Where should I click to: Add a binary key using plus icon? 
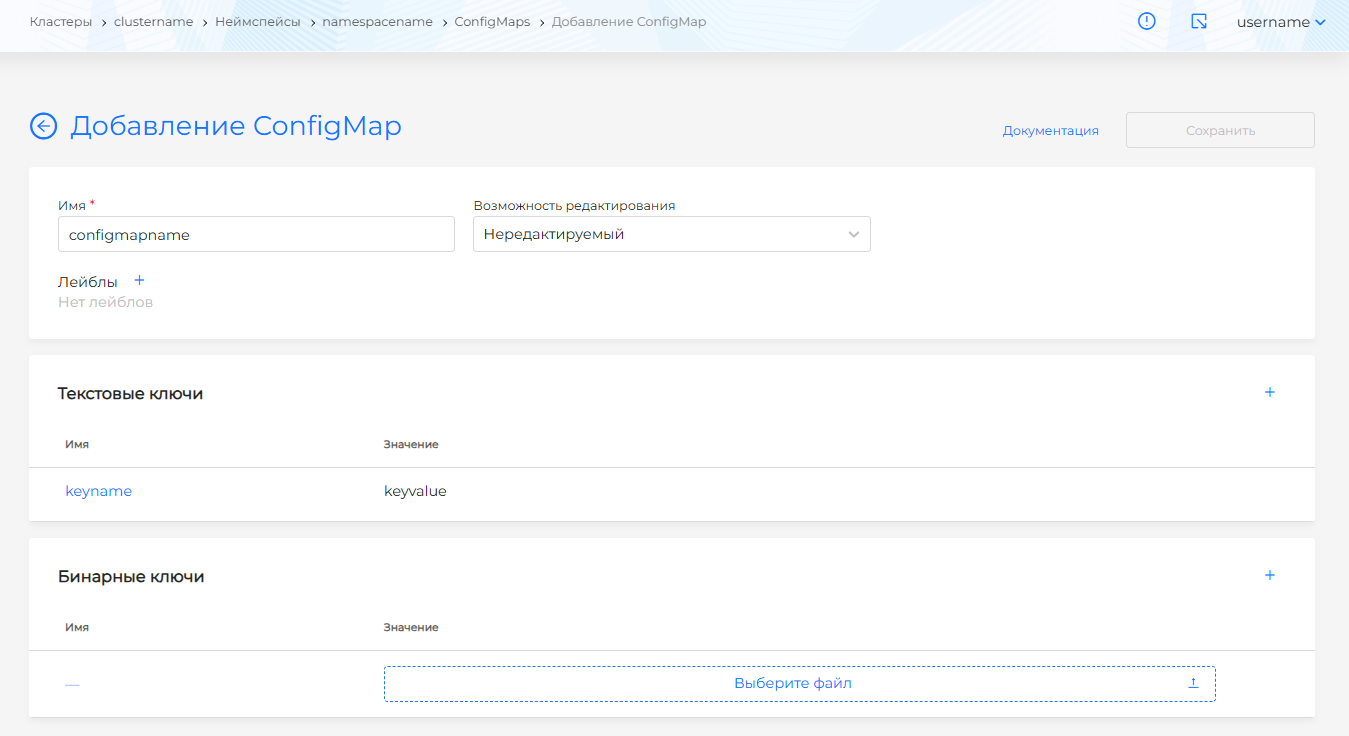pos(1269,576)
